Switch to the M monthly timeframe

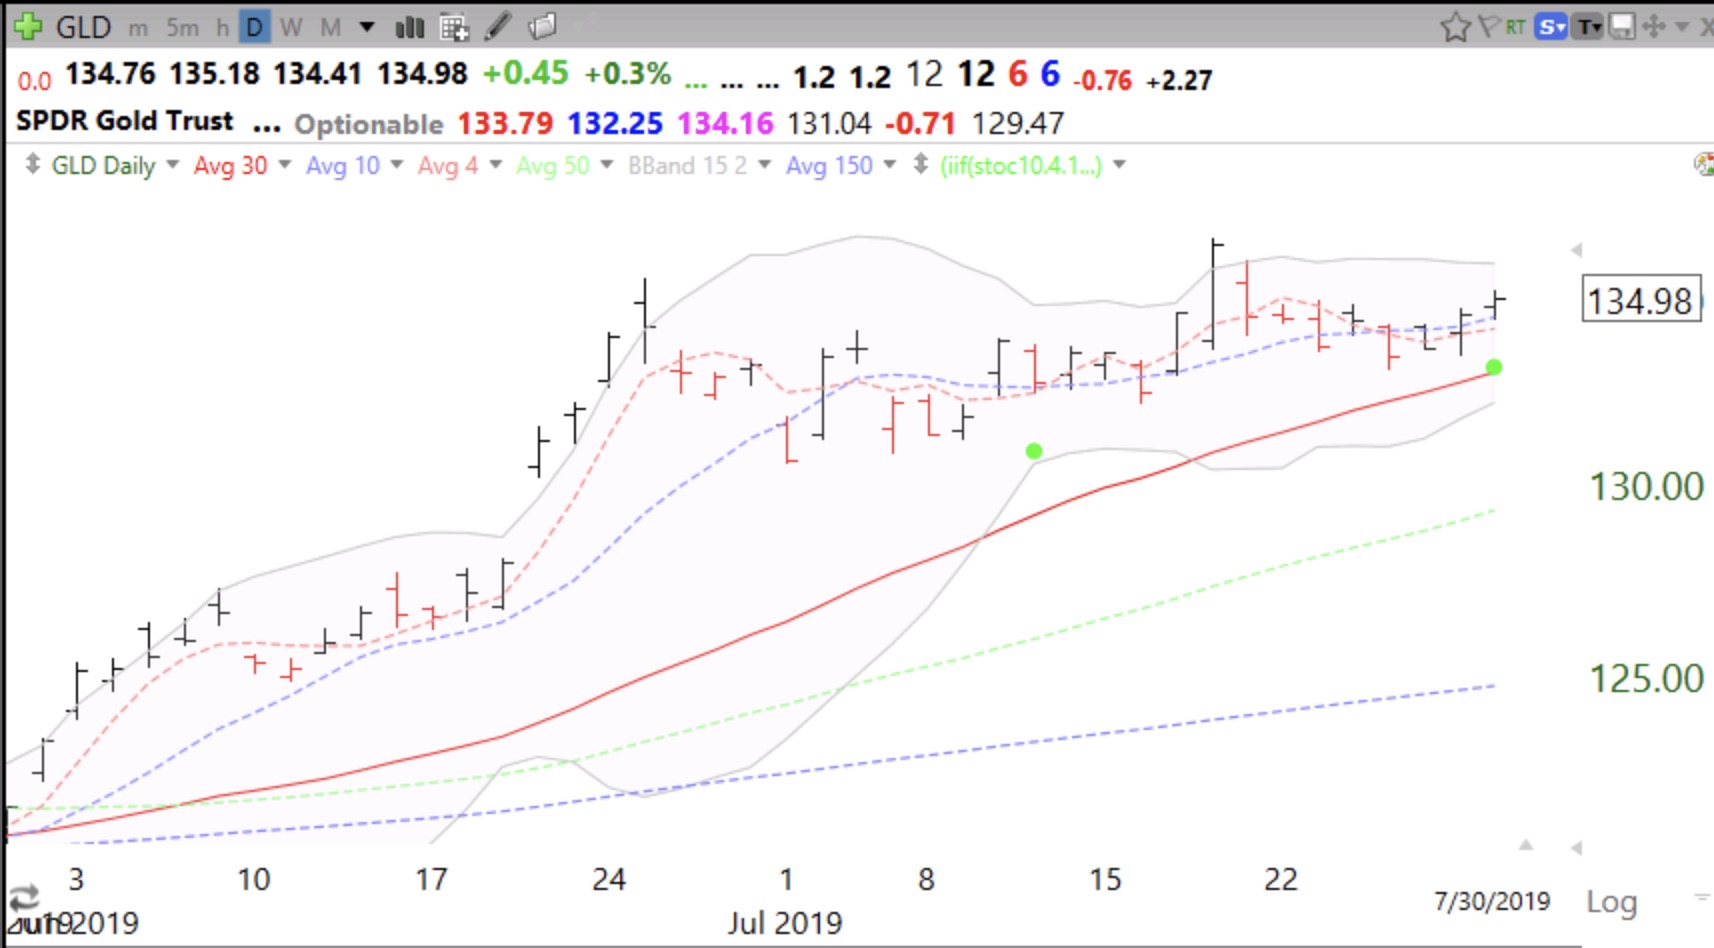[x=330, y=27]
